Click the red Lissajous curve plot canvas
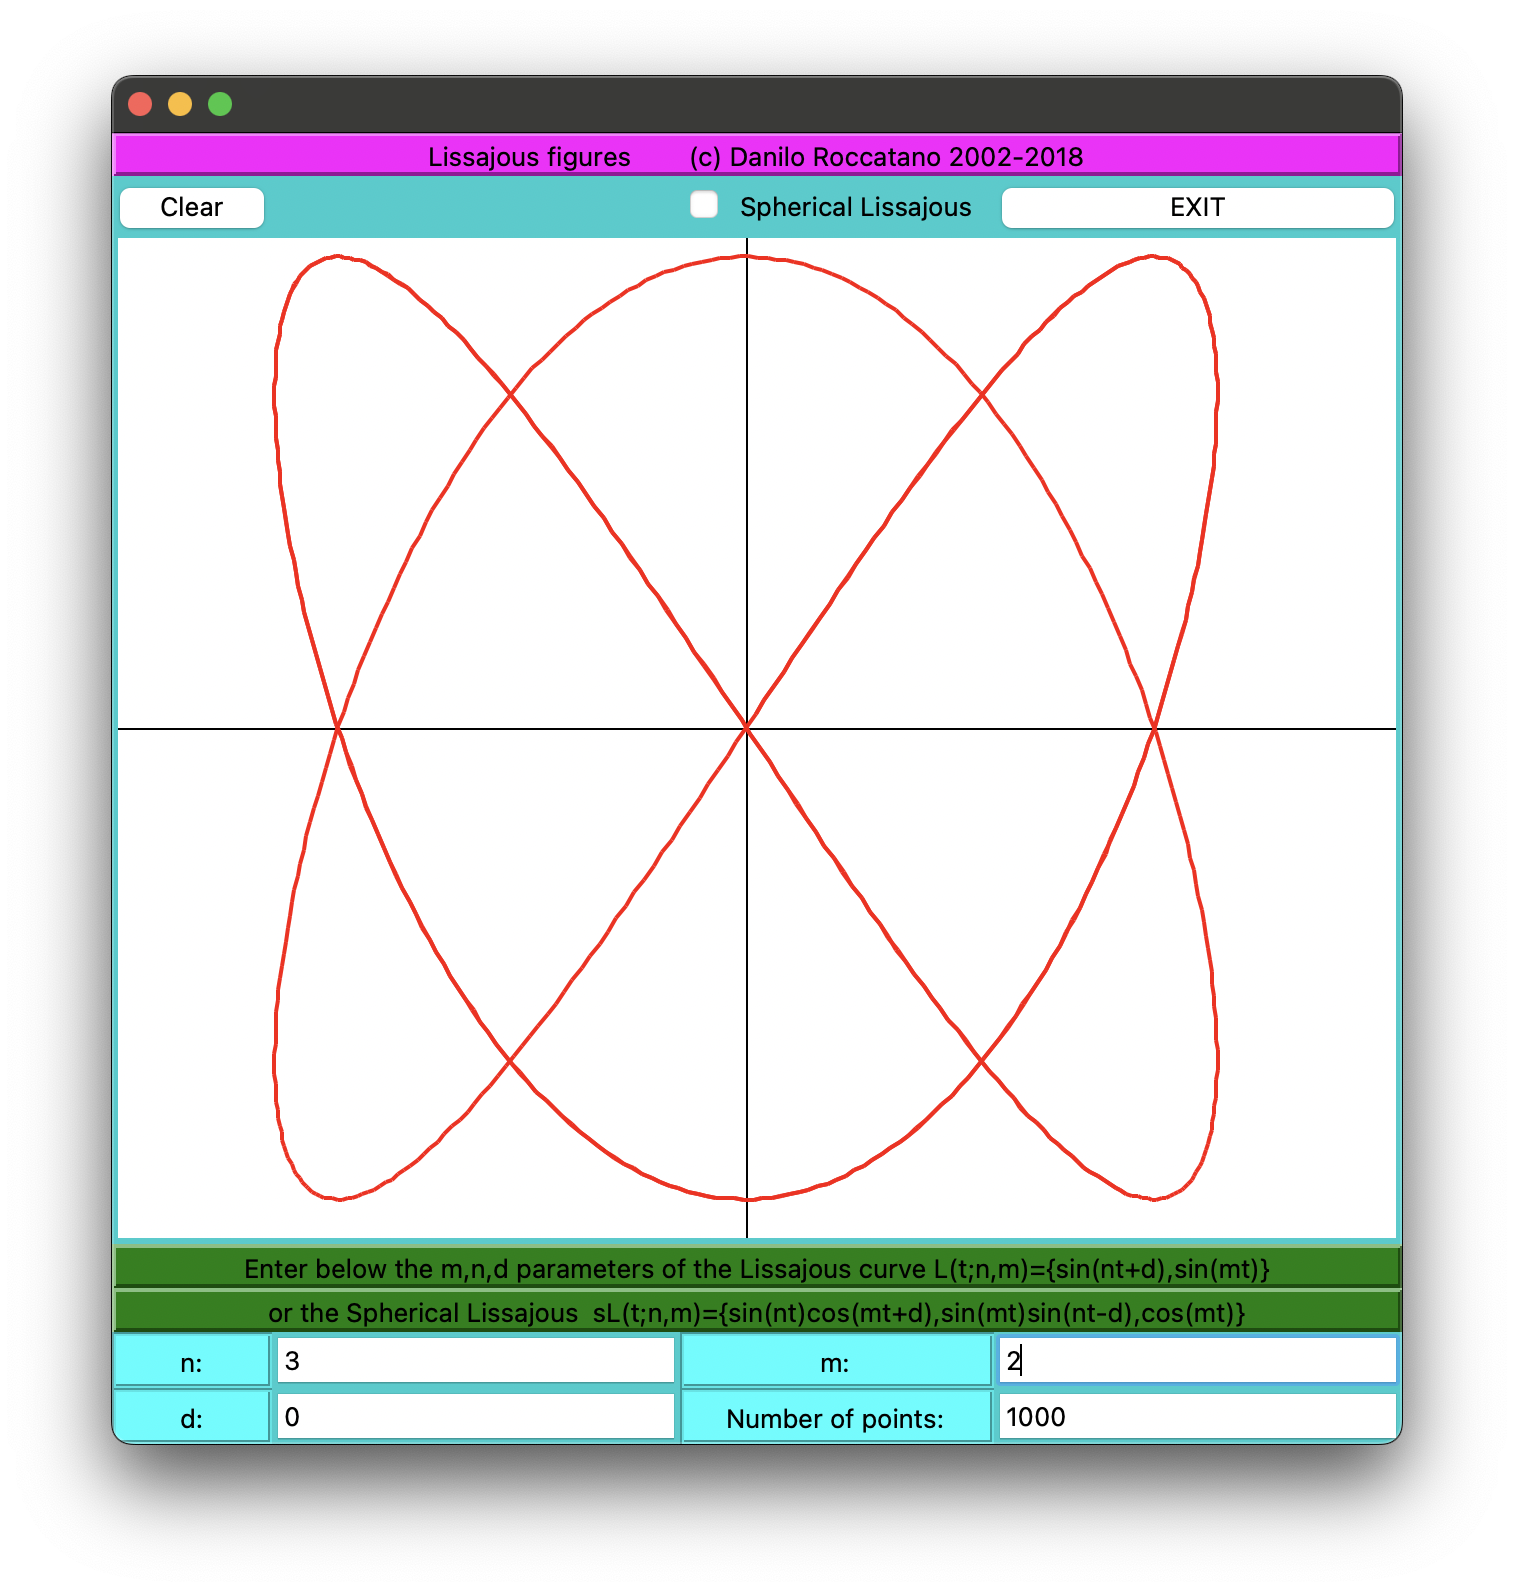The height and width of the screenshot is (1592, 1514). point(757,738)
